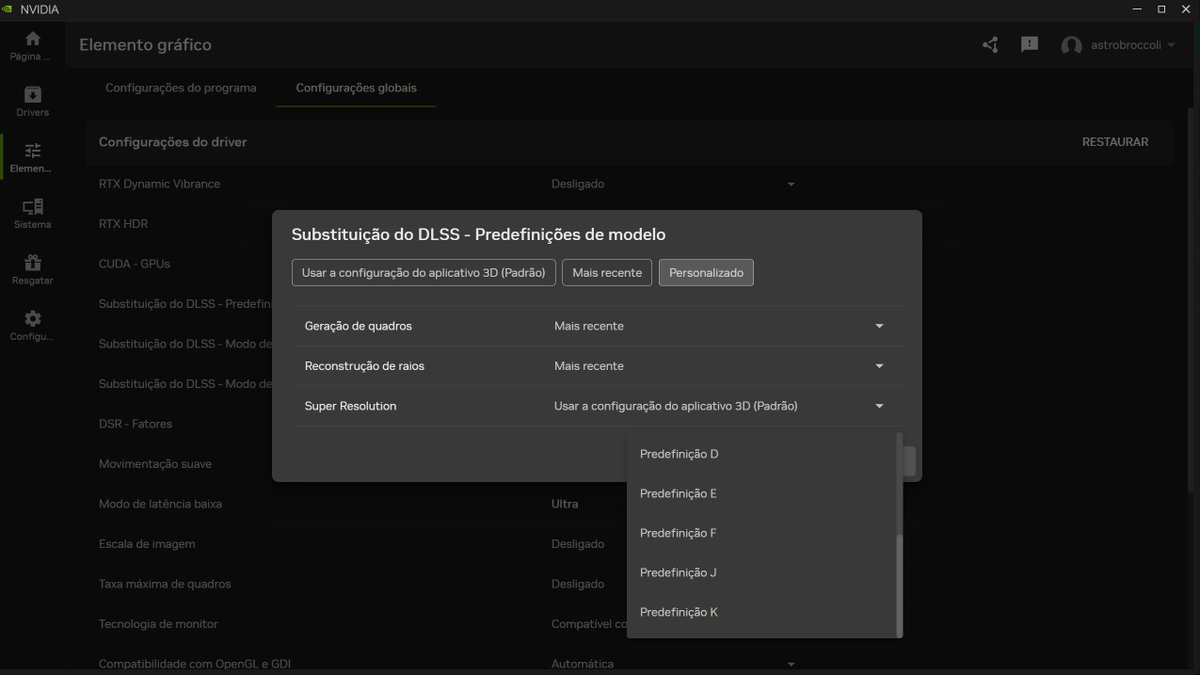Choose Predefinição D from the list
The image size is (1200, 675).
coord(762,454)
